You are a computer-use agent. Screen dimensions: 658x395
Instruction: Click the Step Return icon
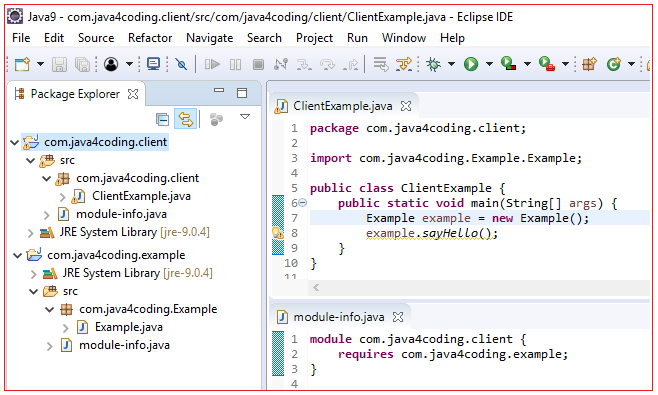[350, 64]
